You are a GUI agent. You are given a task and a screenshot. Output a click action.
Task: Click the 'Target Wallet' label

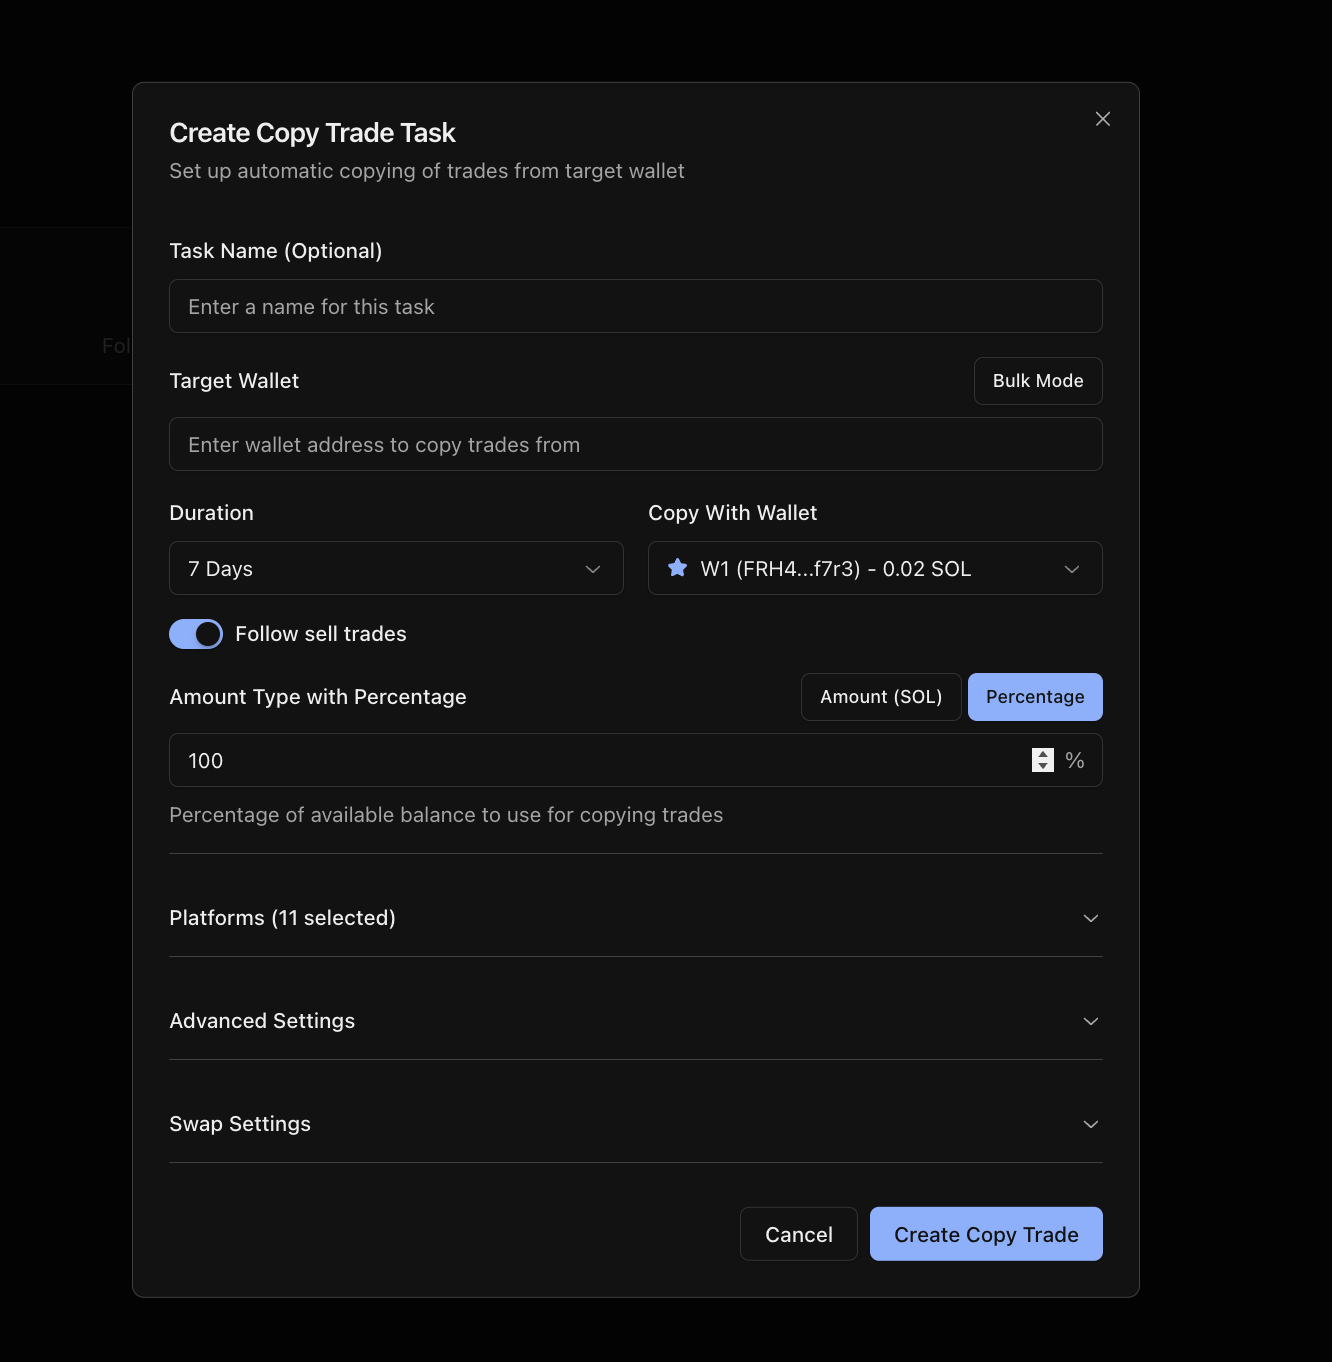point(234,381)
